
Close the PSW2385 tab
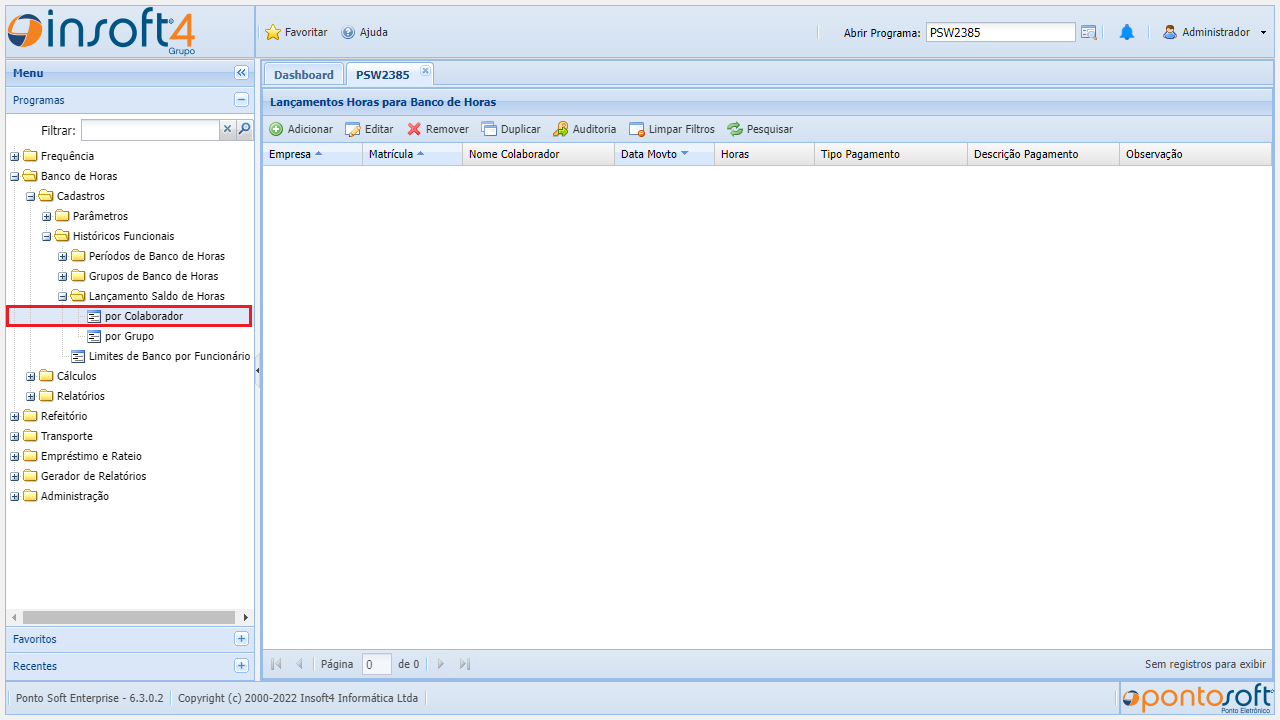[425, 71]
